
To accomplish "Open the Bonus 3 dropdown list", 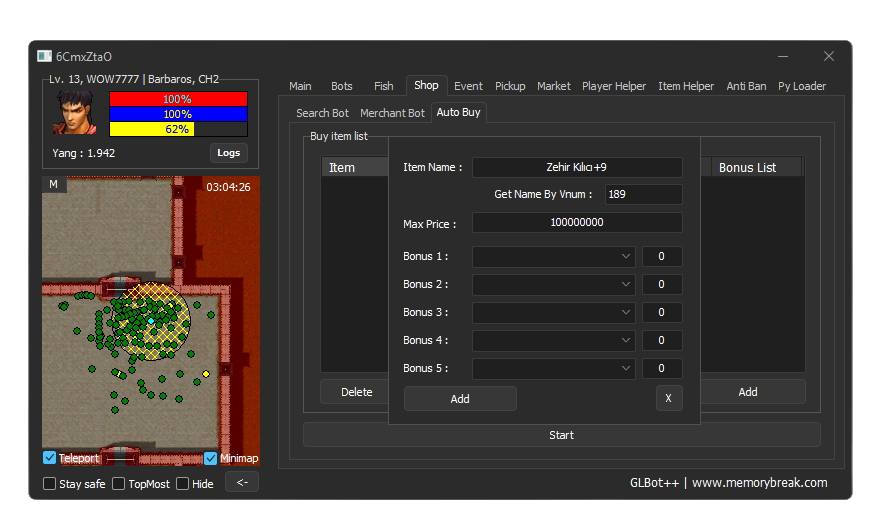I will [553, 312].
